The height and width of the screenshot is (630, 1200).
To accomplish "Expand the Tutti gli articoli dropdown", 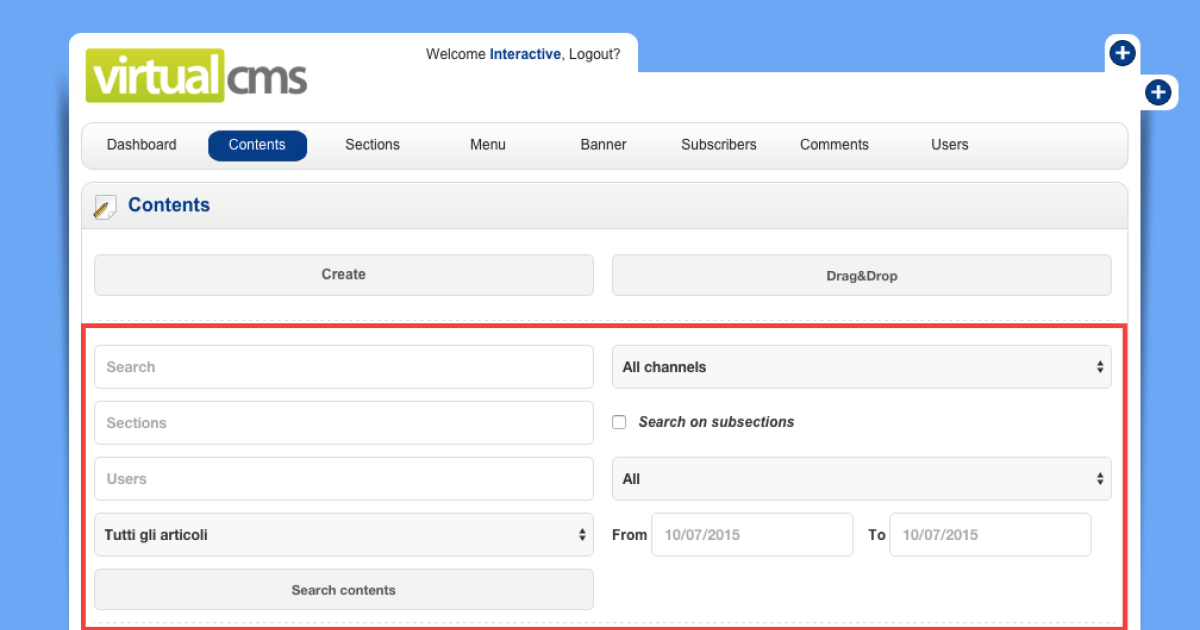I will 343,535.
